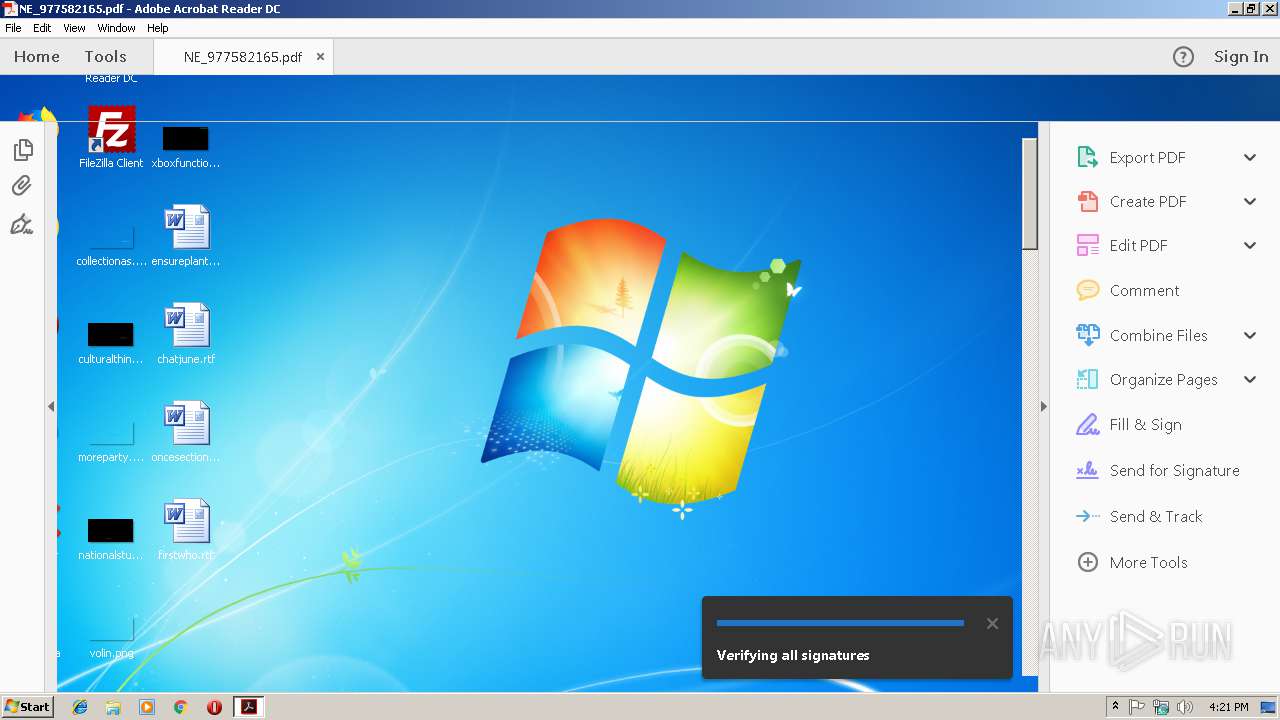Viewport: 1280px width, 720px height.
Task: Click the Fill & Sign label
Action: (x=1145, y=424)
